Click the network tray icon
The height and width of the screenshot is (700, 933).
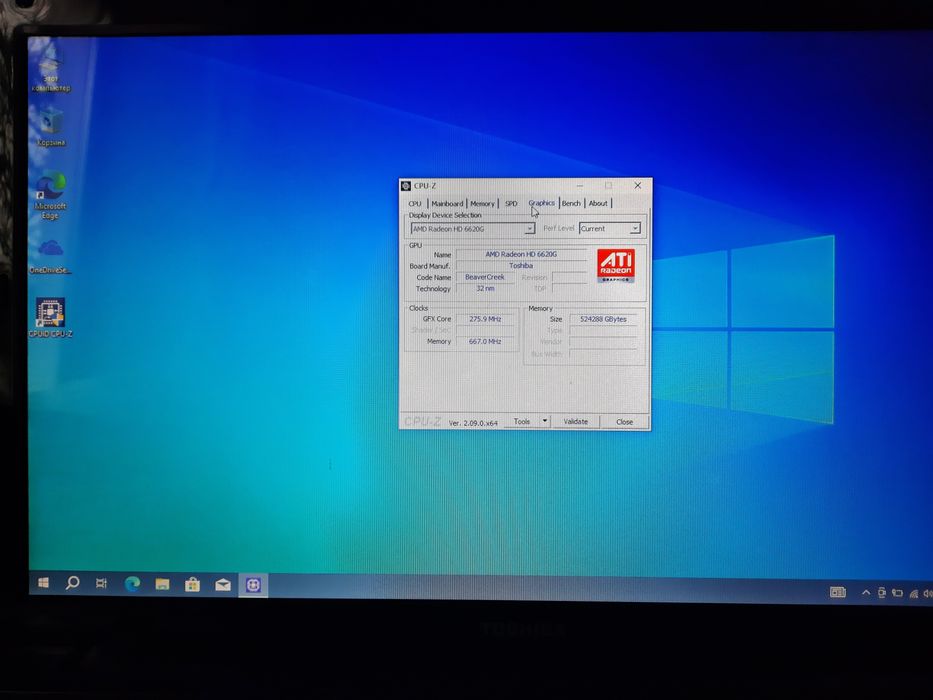[x=914, y=594]
